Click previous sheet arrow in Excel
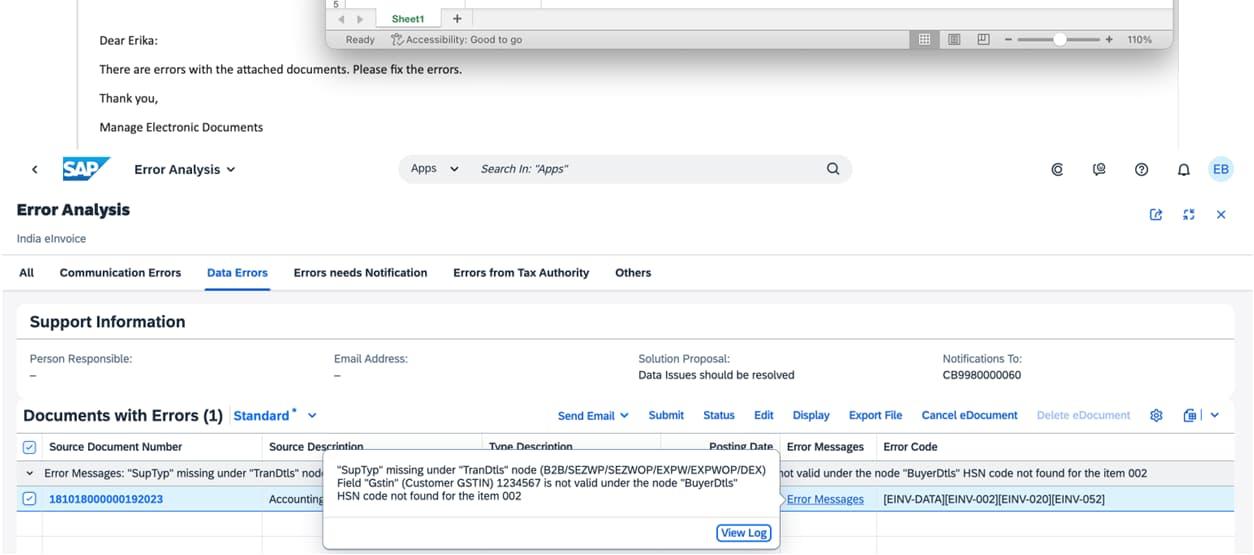This screenshot has width=1254, height=555. click(x=342, y=19)
